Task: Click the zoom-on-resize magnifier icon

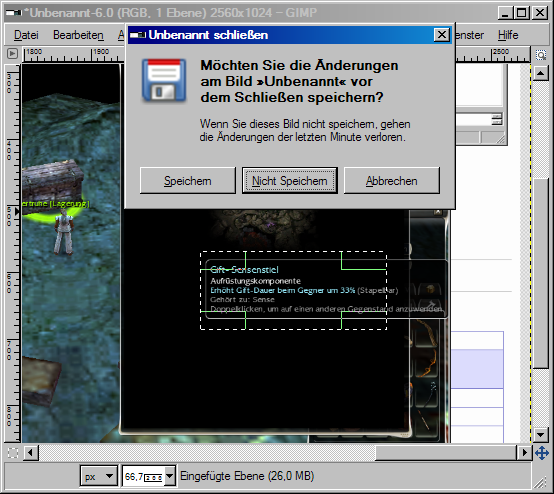Action: click(541, 55)
